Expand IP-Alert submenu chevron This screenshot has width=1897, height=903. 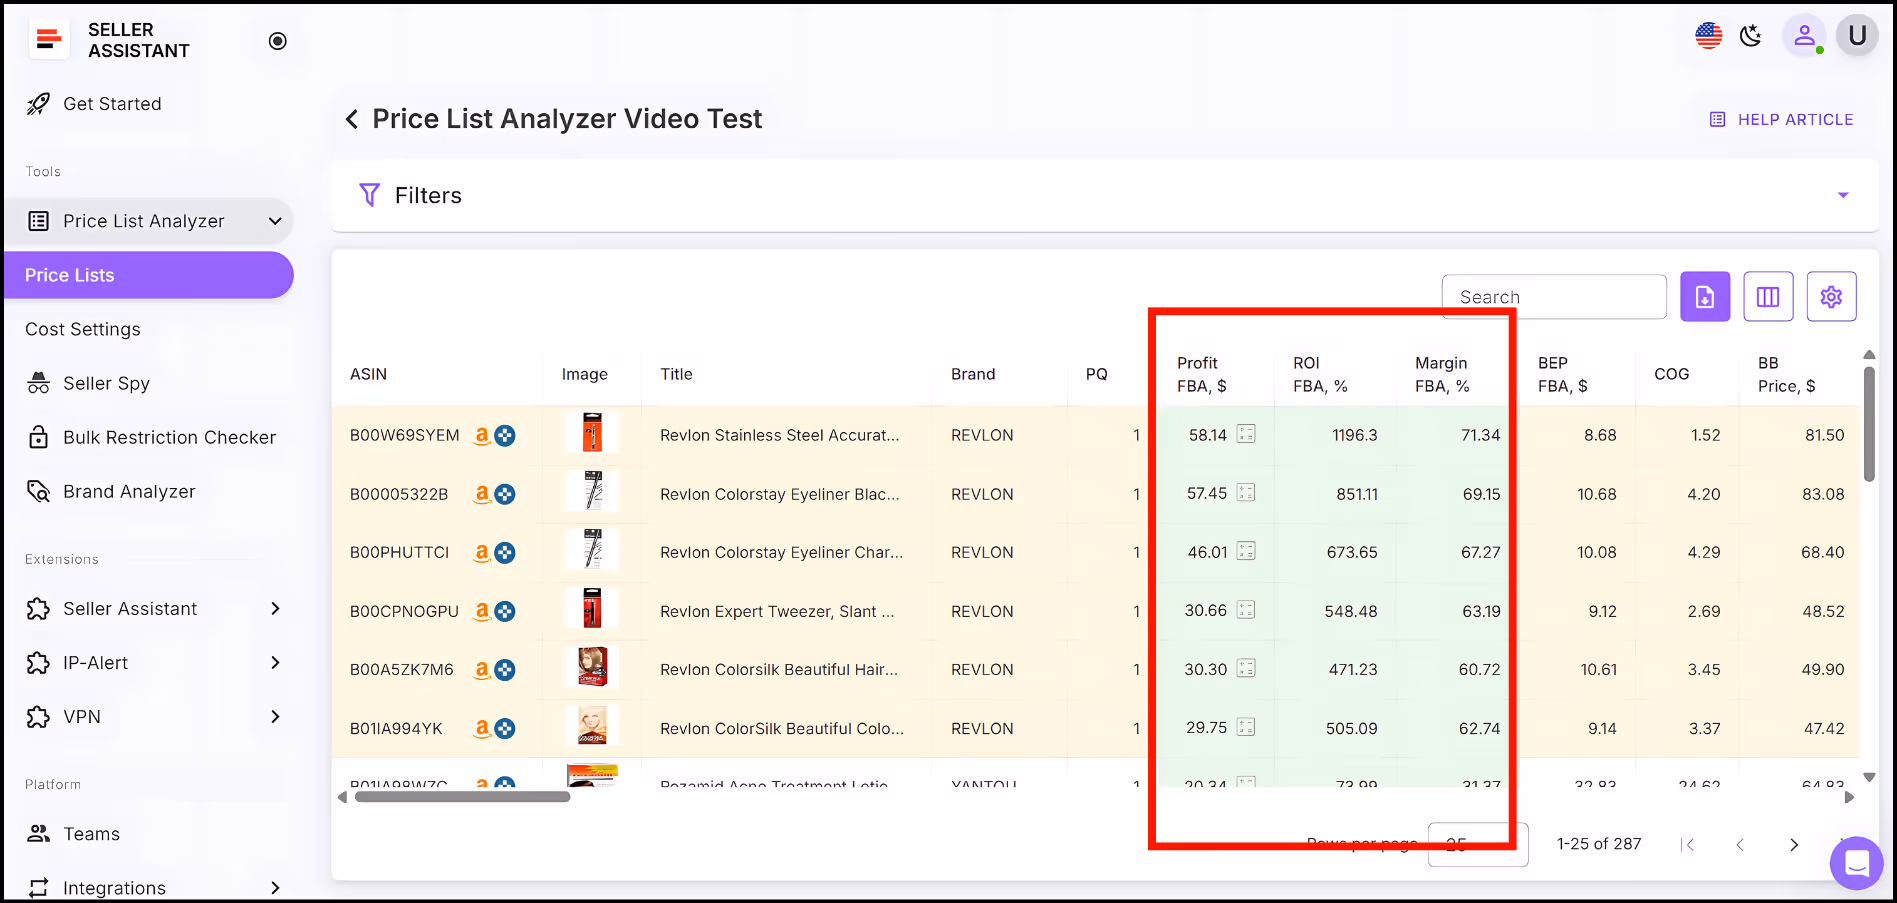(275, 663)
